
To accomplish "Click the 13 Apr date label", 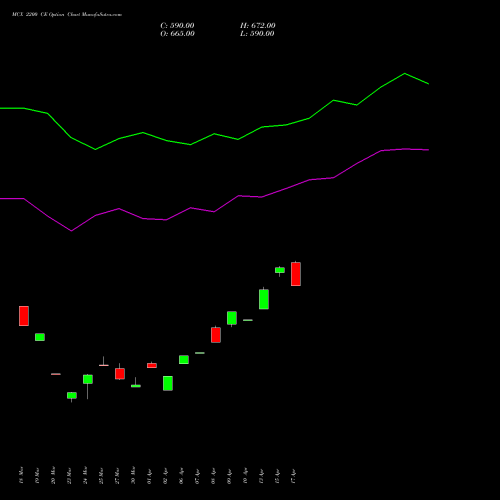I will [x=261, y=476].
